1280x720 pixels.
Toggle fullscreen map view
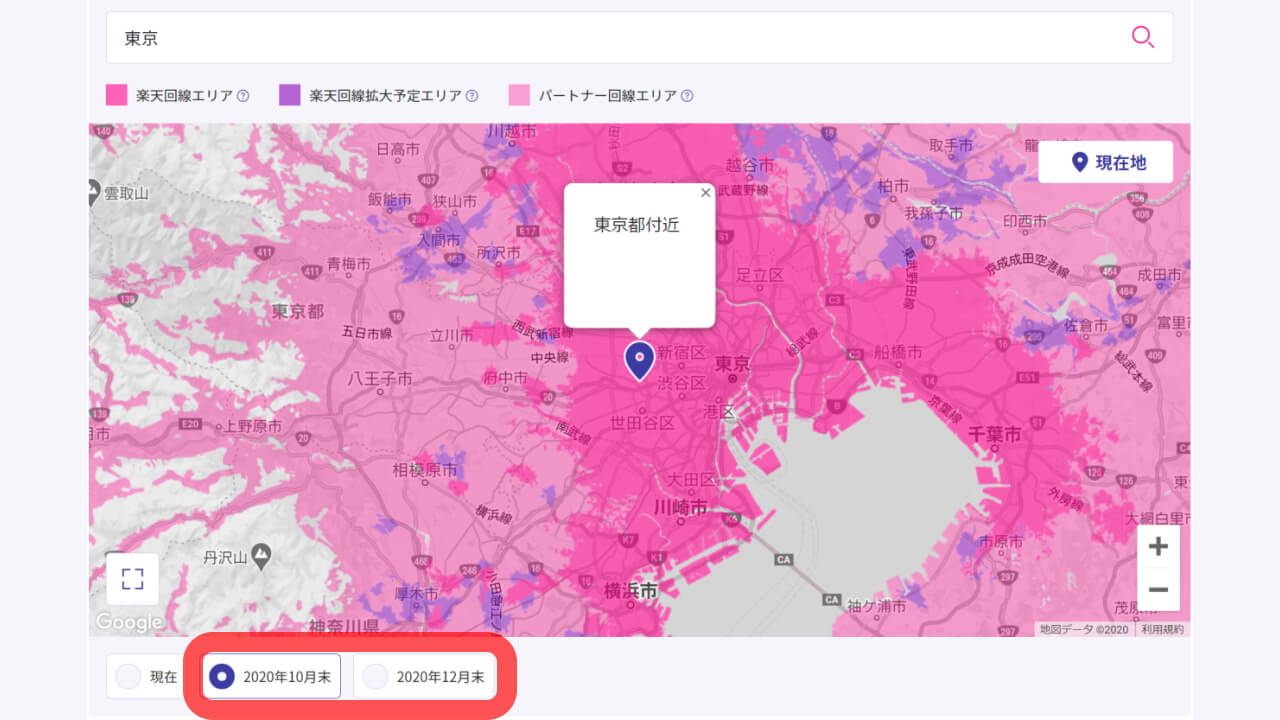[133, 579]
